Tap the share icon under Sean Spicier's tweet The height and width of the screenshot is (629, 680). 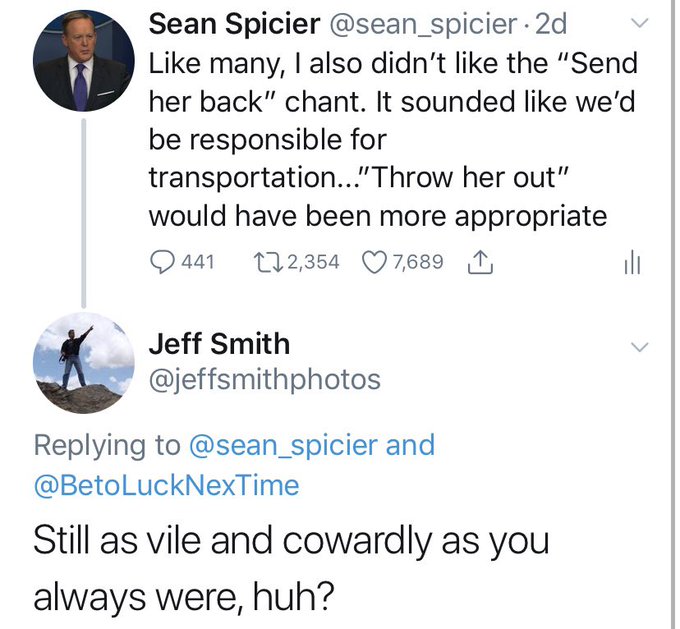click(480, 262)
